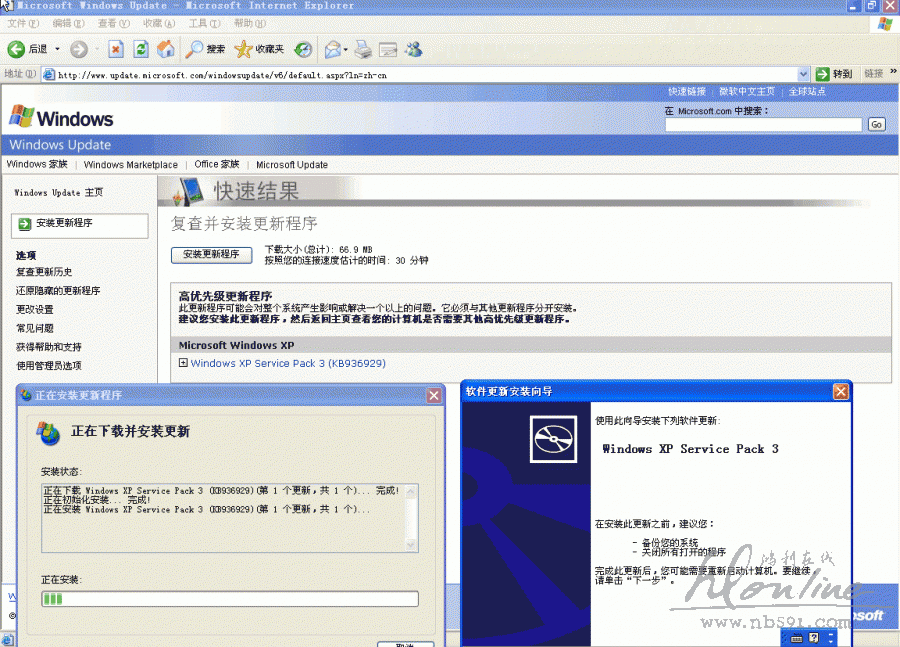This screenshot has width=900, height=647.
Task: Click the page icon in the address bar
Action: pos(49,74)
